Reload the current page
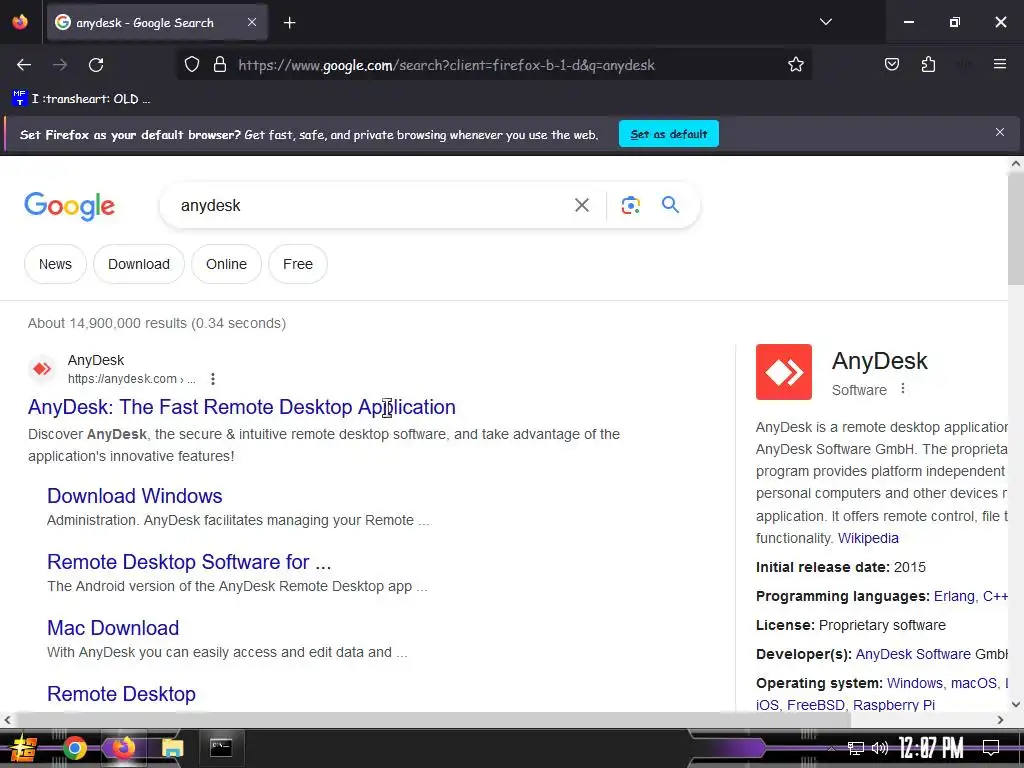This screenshot has height=768, width=1024. (x=96, y=65)
